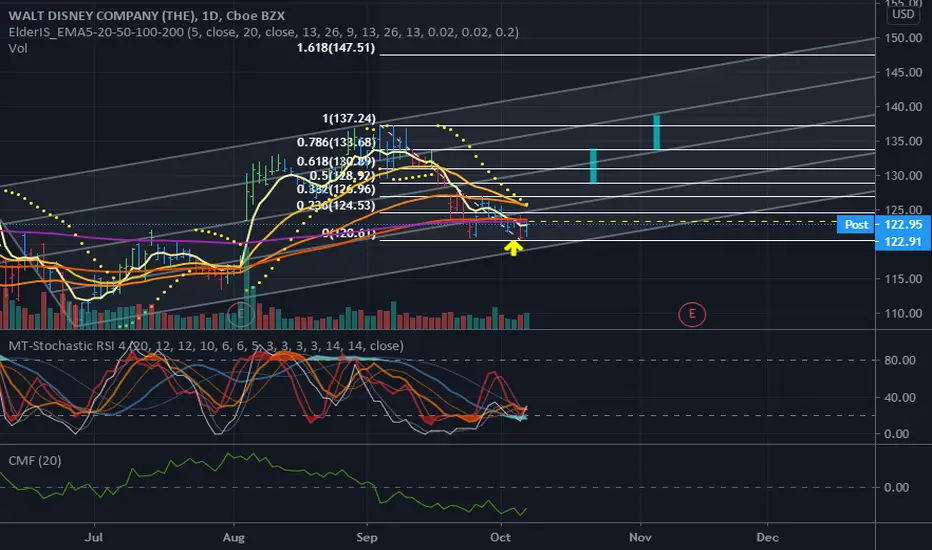Screen dimensions: 932x550
Task: Click the 110.00 price axis label
Action: click(x=903, y=313)
